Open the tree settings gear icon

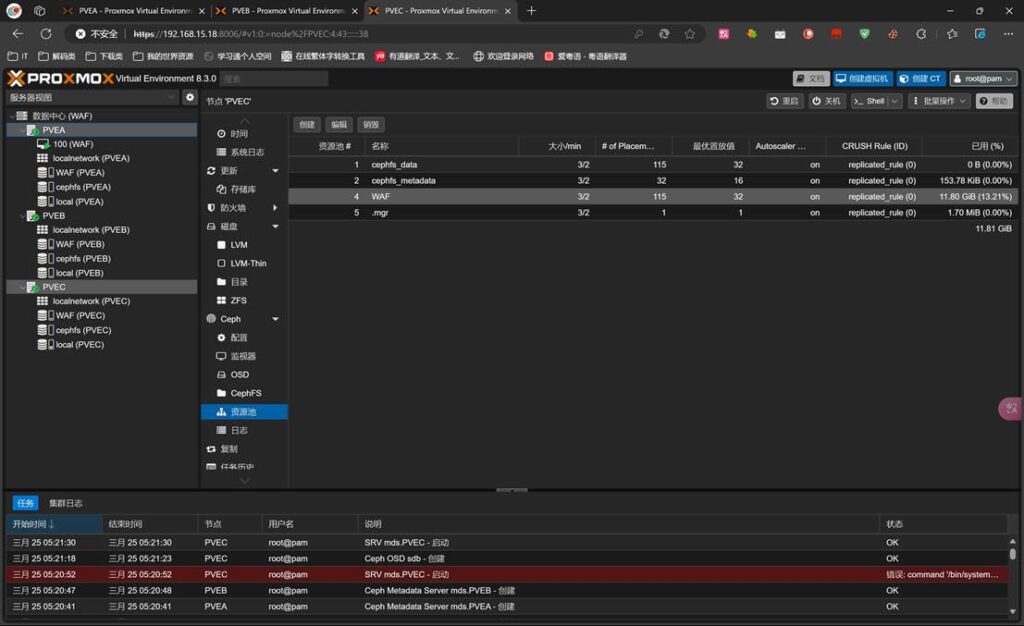[x=189, y=97]
